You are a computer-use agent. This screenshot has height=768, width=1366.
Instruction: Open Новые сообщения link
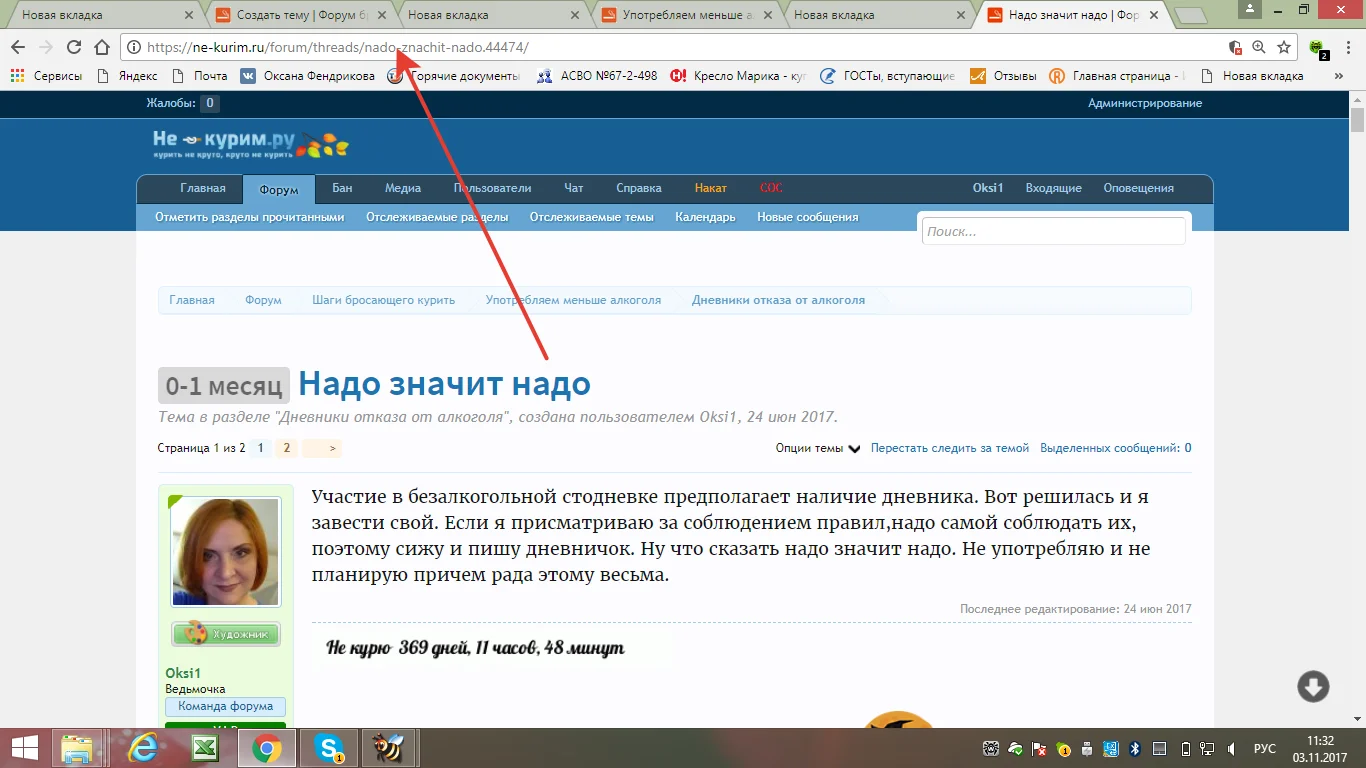coord(806,216)
